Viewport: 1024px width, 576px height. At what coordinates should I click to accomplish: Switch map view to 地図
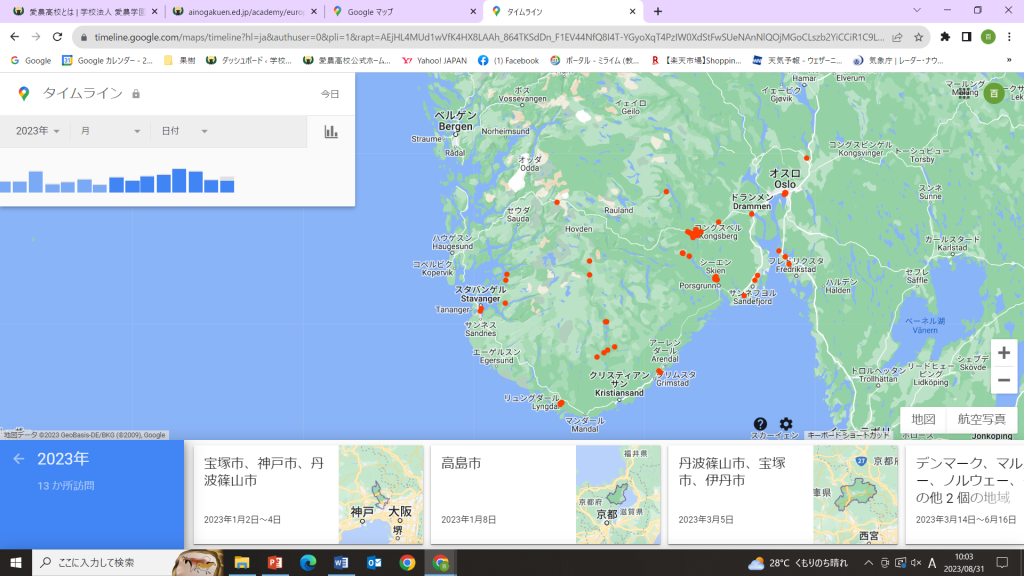[x=924, y=420]
